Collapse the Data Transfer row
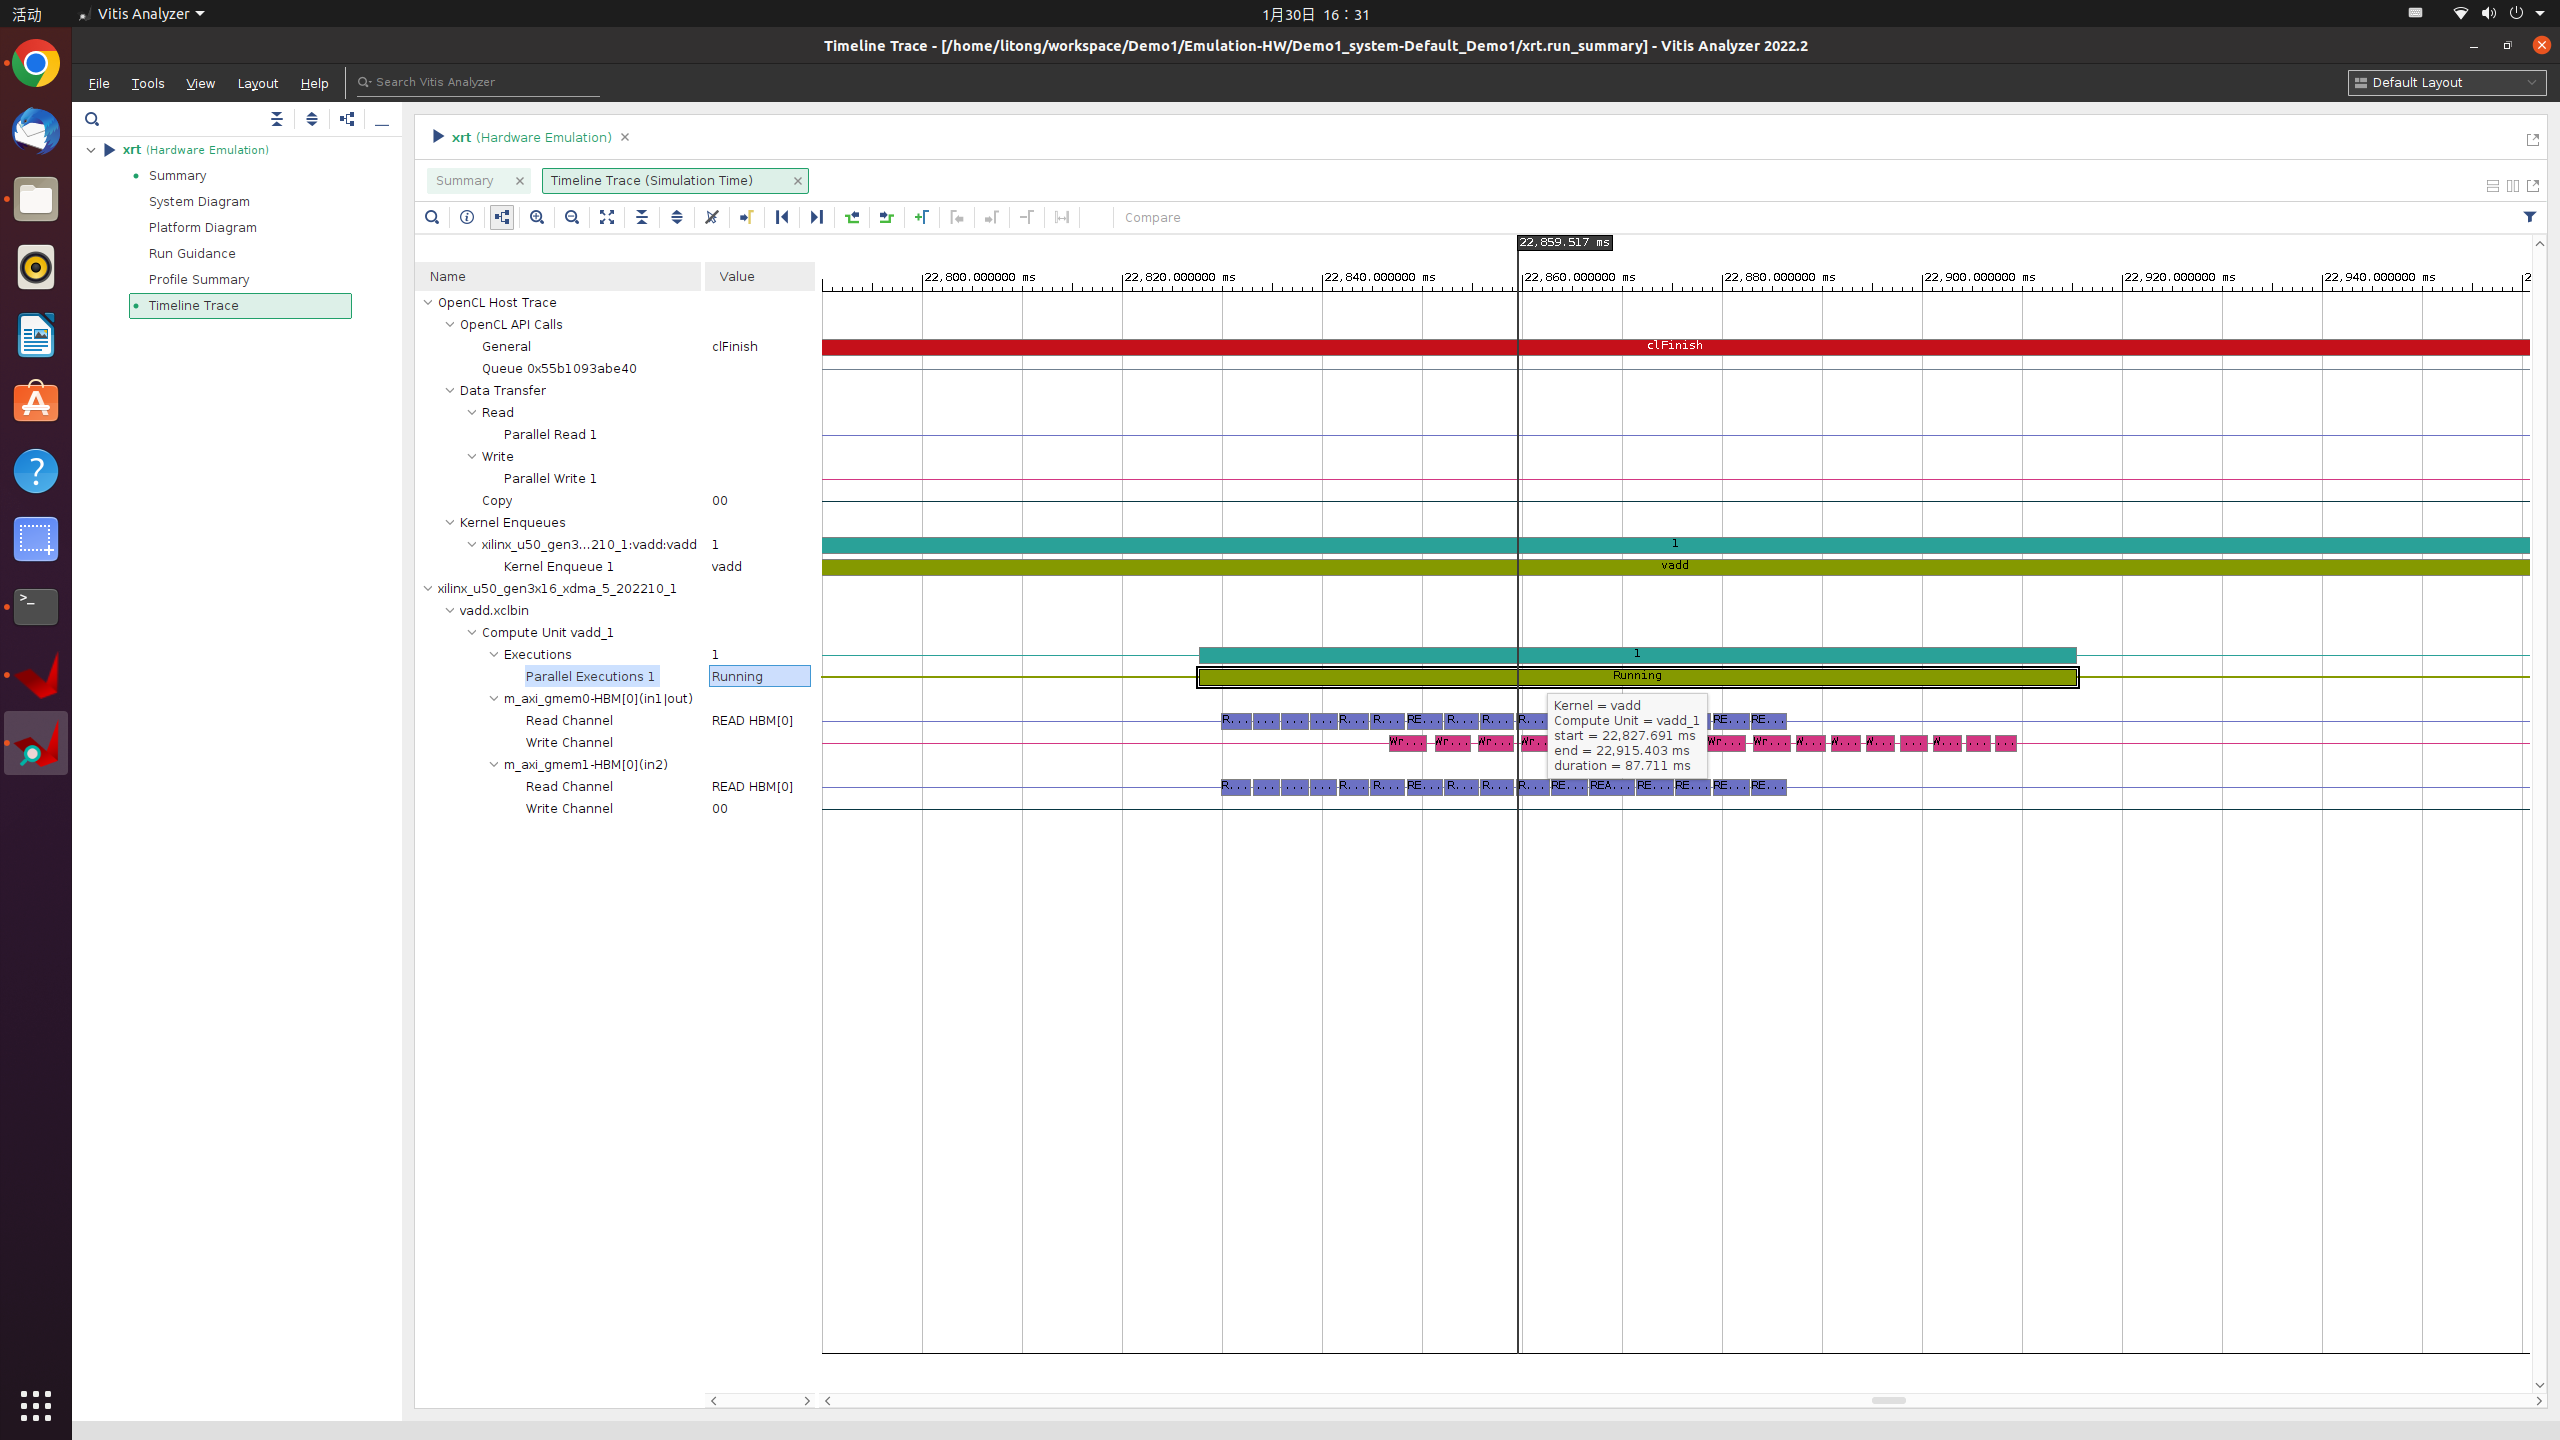The width and height of the screenshot is (2560, 1440). (x=450, y=390)
